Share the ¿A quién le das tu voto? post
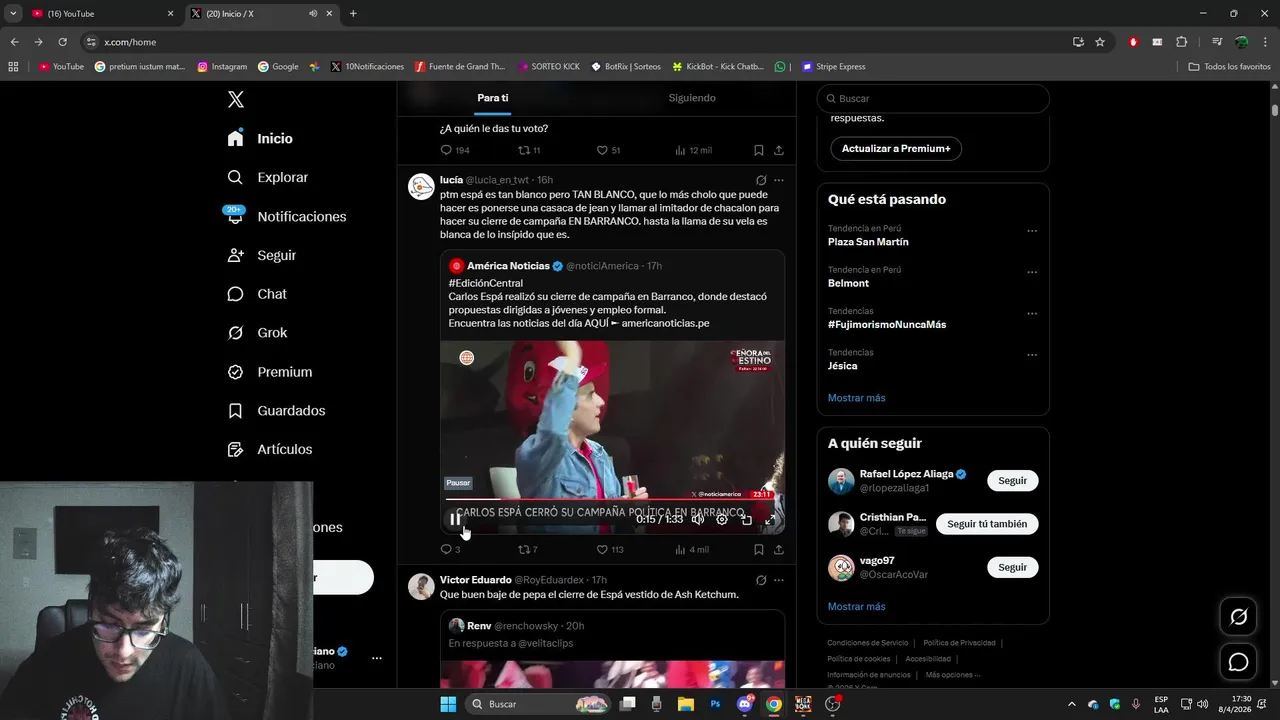This screenshot has height=720, width=1280. (779, 150)
